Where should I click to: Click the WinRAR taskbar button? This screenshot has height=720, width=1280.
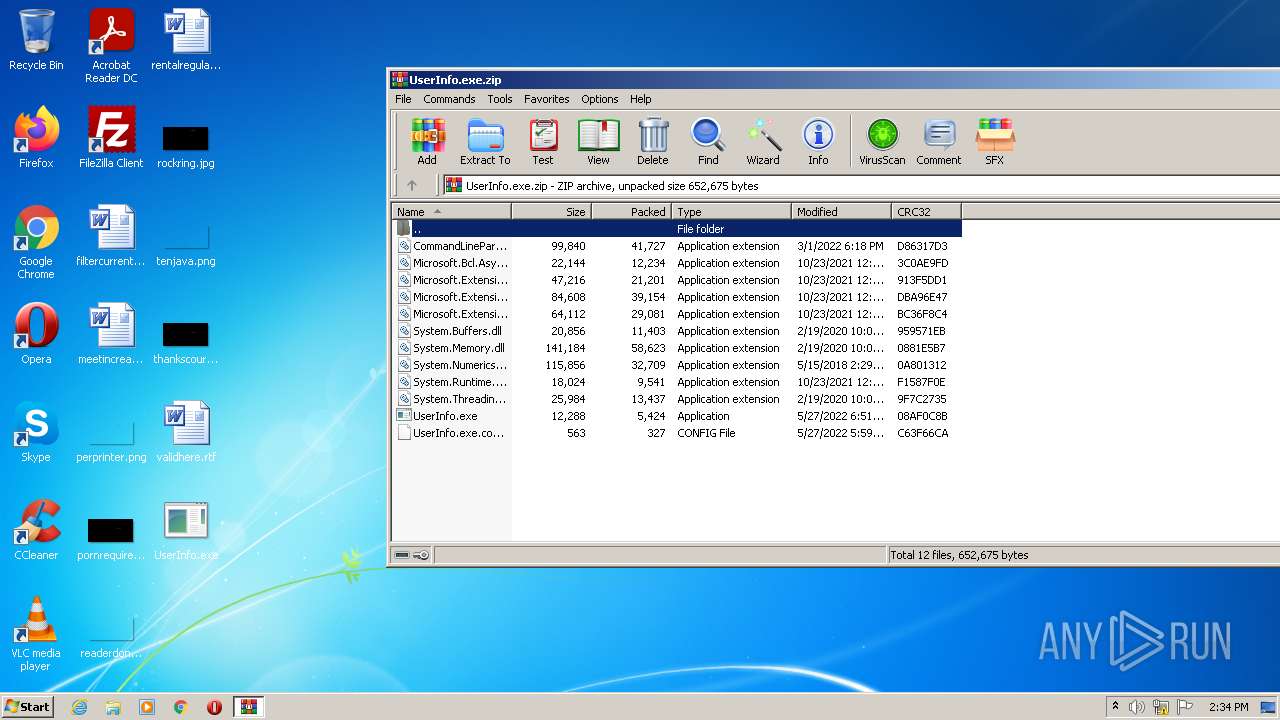click(x=248, y=707)
